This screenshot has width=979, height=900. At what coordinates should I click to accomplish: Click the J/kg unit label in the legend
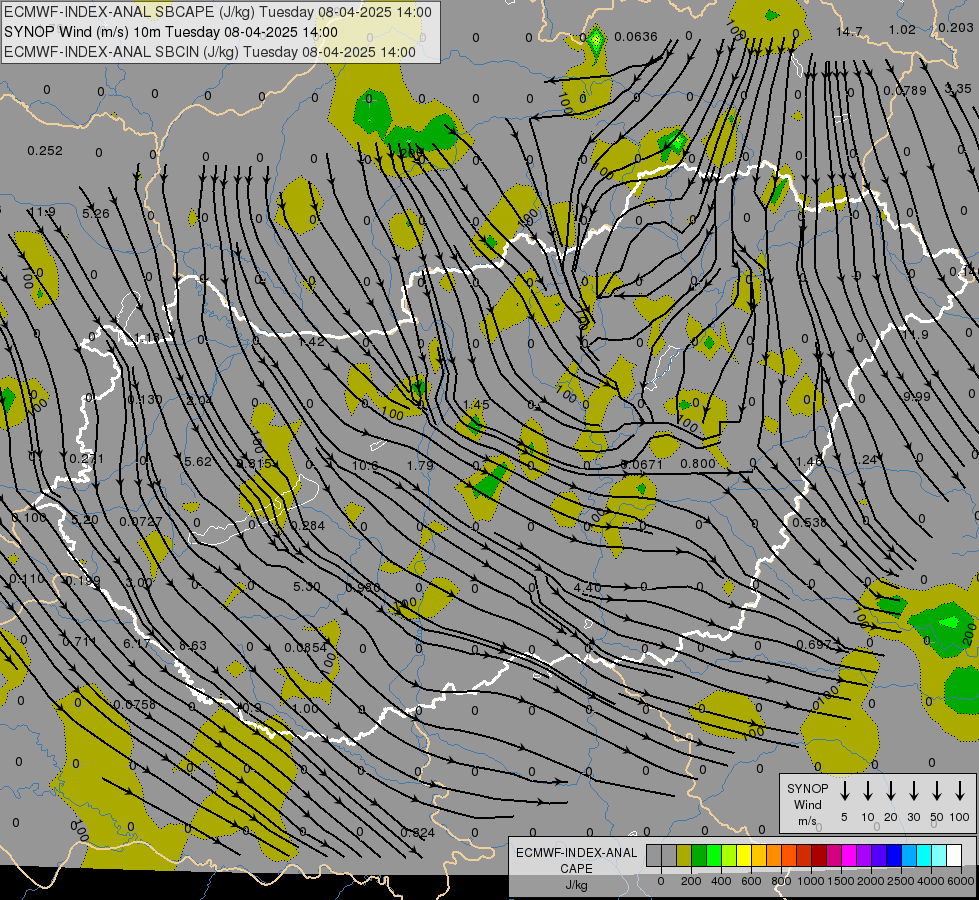pyautogui.click(x=576, y=885)
